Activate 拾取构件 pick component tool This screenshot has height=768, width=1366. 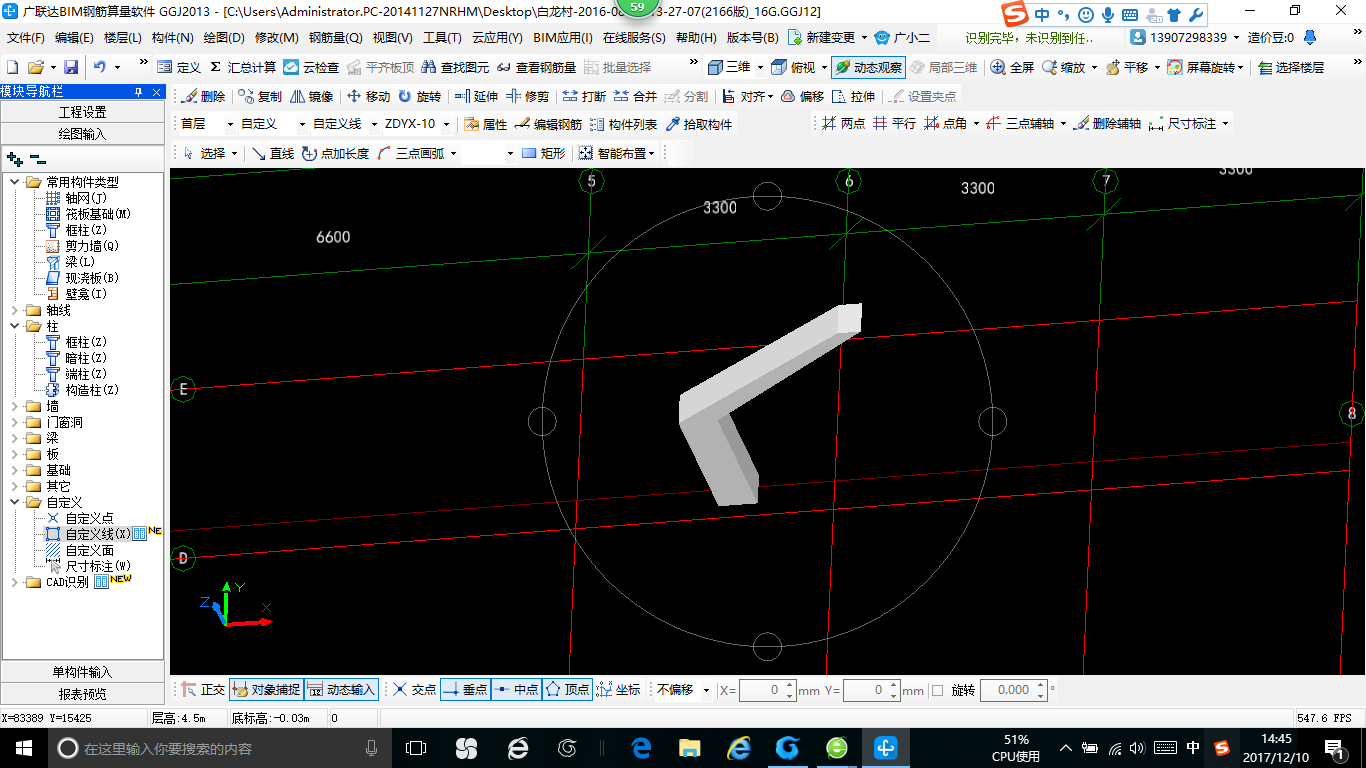pyautogui.click(x=699, y=124)
